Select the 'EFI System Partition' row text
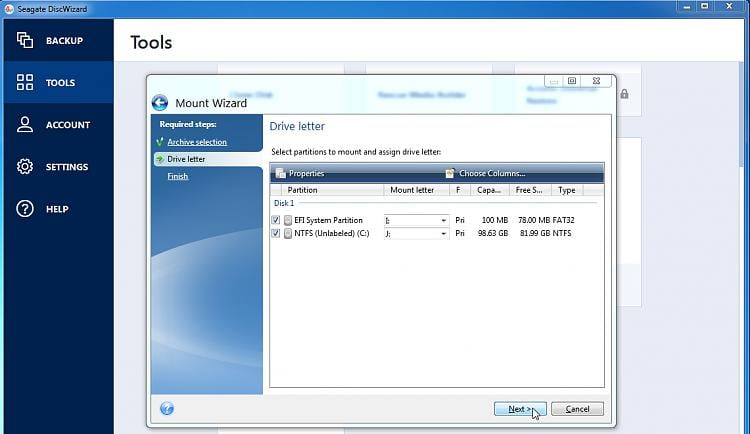This screenshot has width=750, height=434. pyautogui.click(x=329, y=220)
